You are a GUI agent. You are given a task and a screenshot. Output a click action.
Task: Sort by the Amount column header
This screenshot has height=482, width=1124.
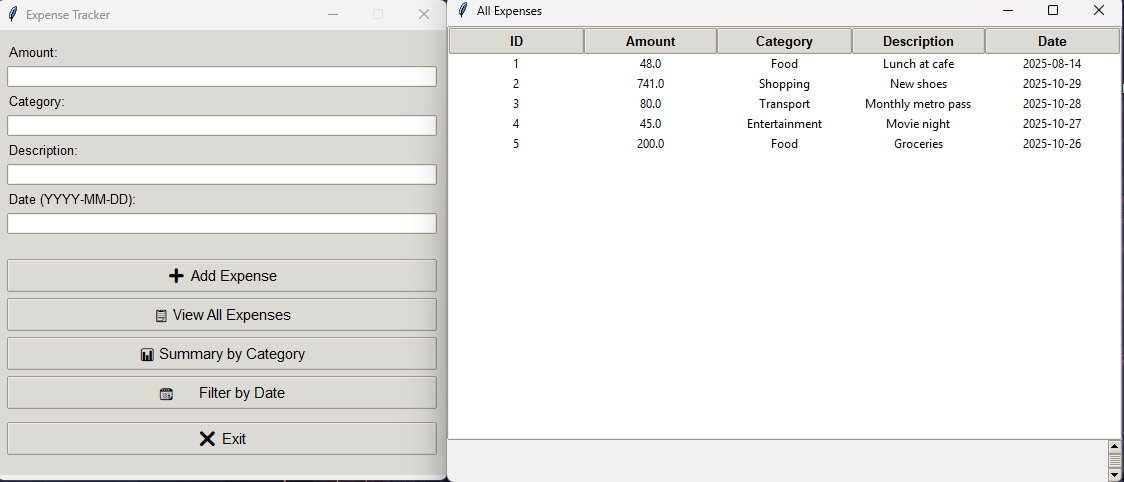point(650,41)
